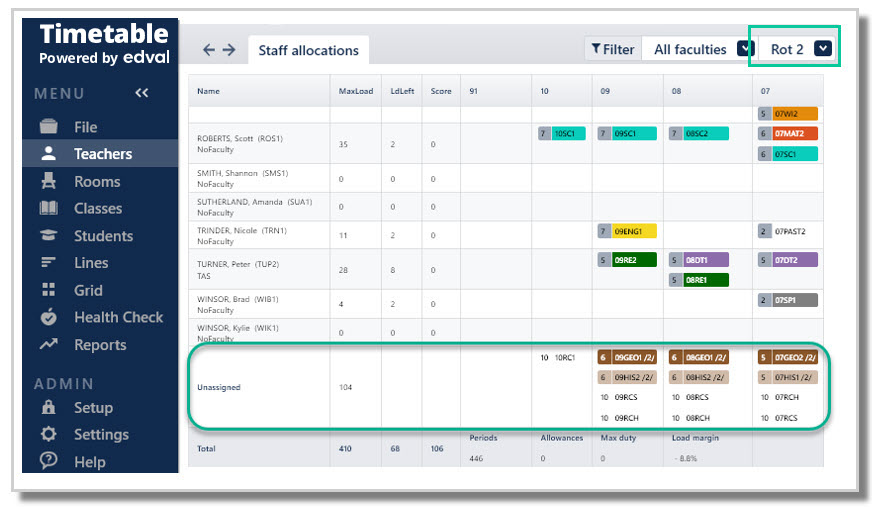The image size is (872, 507).
Task: Collapse the menu with double chevron icon
Action: [142, 93]
